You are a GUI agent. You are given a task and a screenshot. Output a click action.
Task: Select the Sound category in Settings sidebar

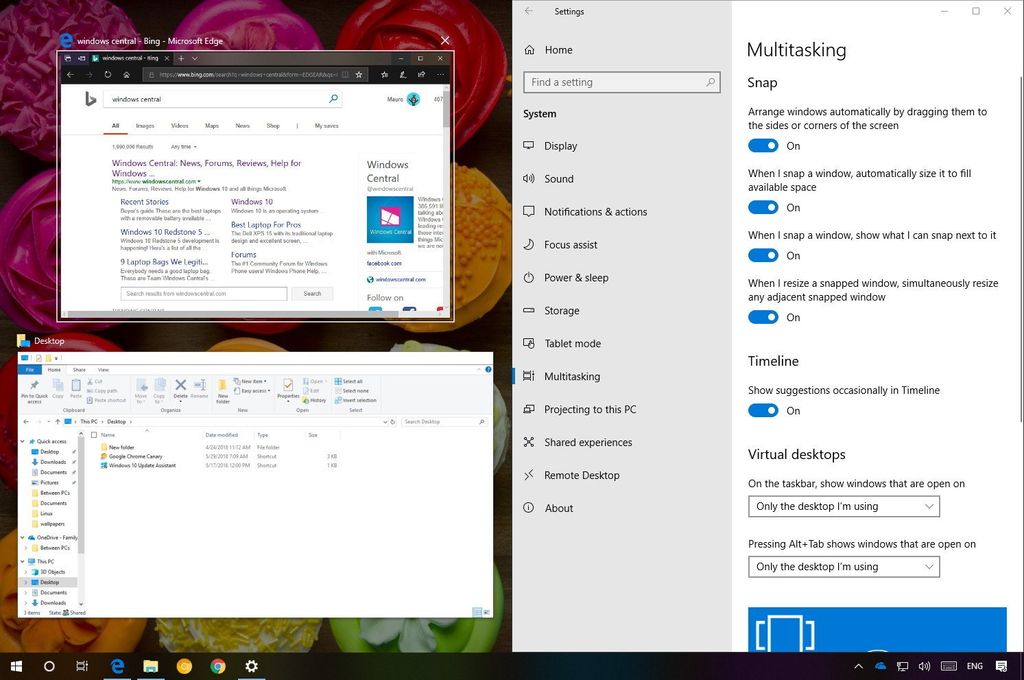pyautogui.click(x=560, y=178)
